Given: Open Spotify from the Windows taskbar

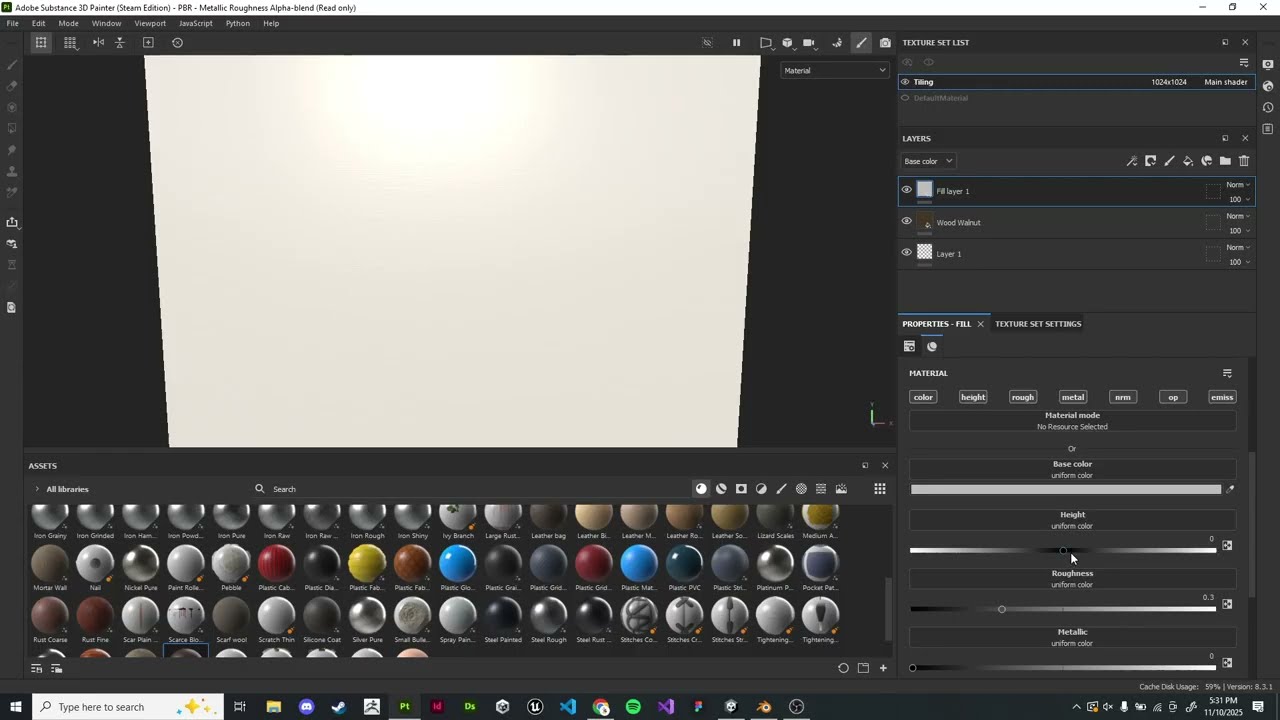Looking at the screenshot, I should pyautogui.click(x=633, y=707).
